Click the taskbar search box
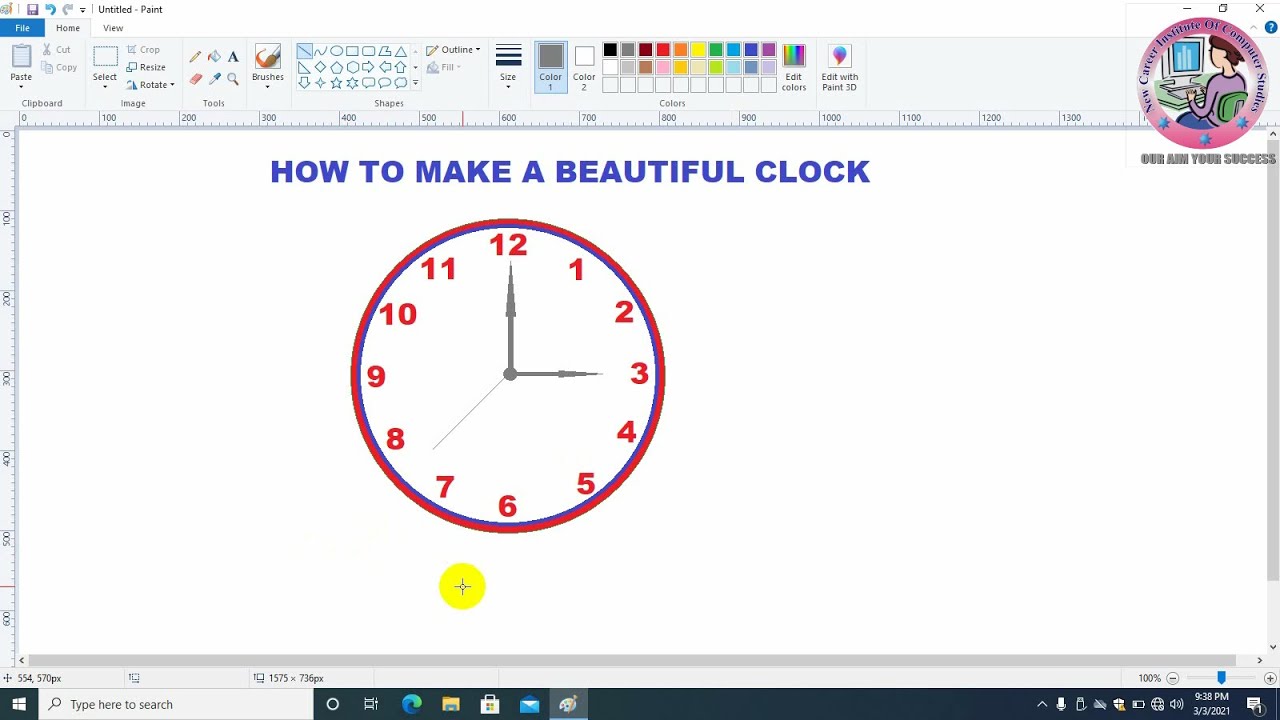The image size is (1280, 720). pos(176,704)
